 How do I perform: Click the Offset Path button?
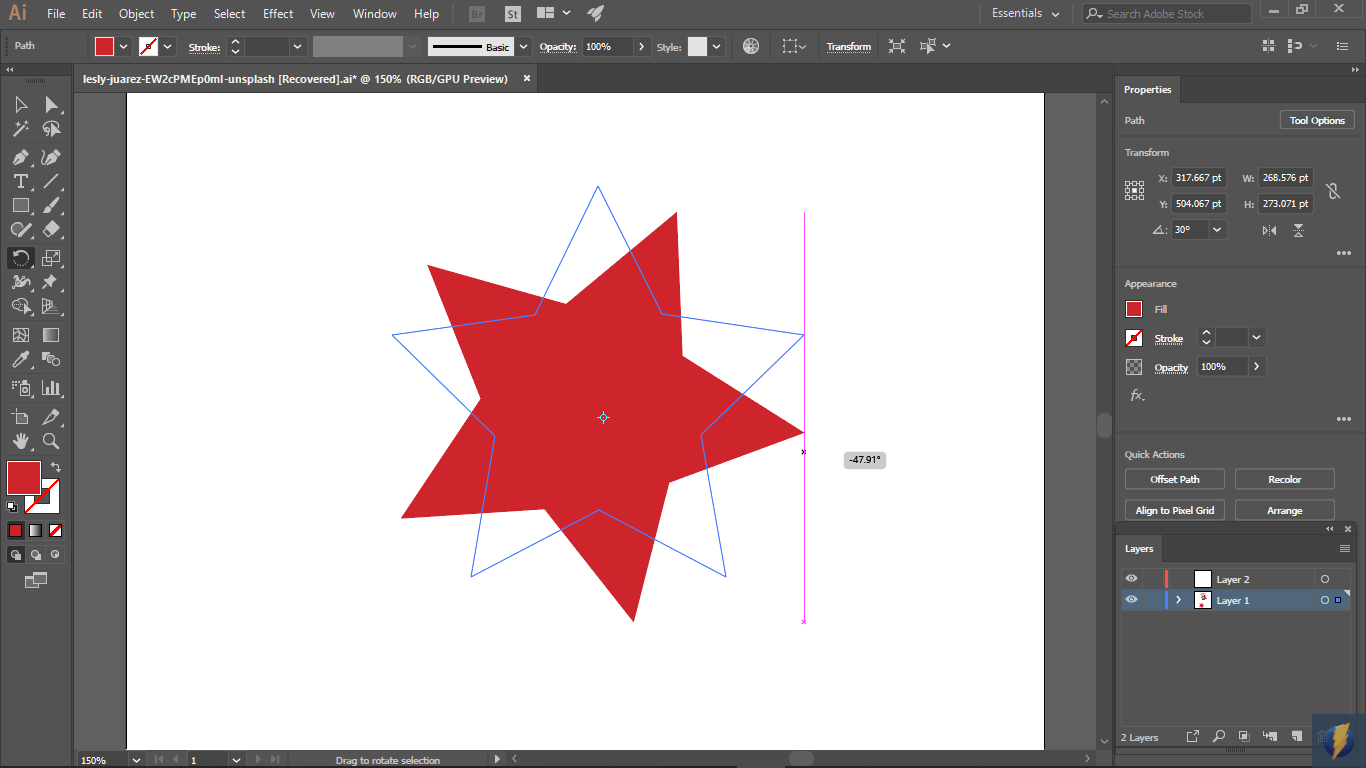pyautogui.click(x=1174, y=478)
